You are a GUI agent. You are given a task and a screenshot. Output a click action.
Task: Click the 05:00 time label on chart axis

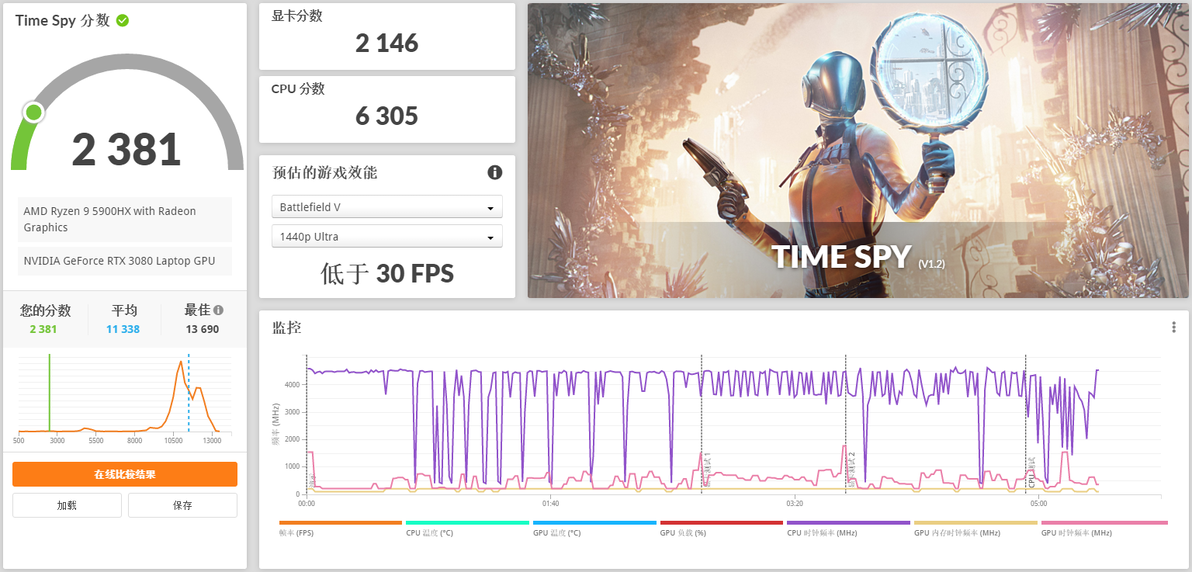pyautogui.click(x=1038, y=504)
